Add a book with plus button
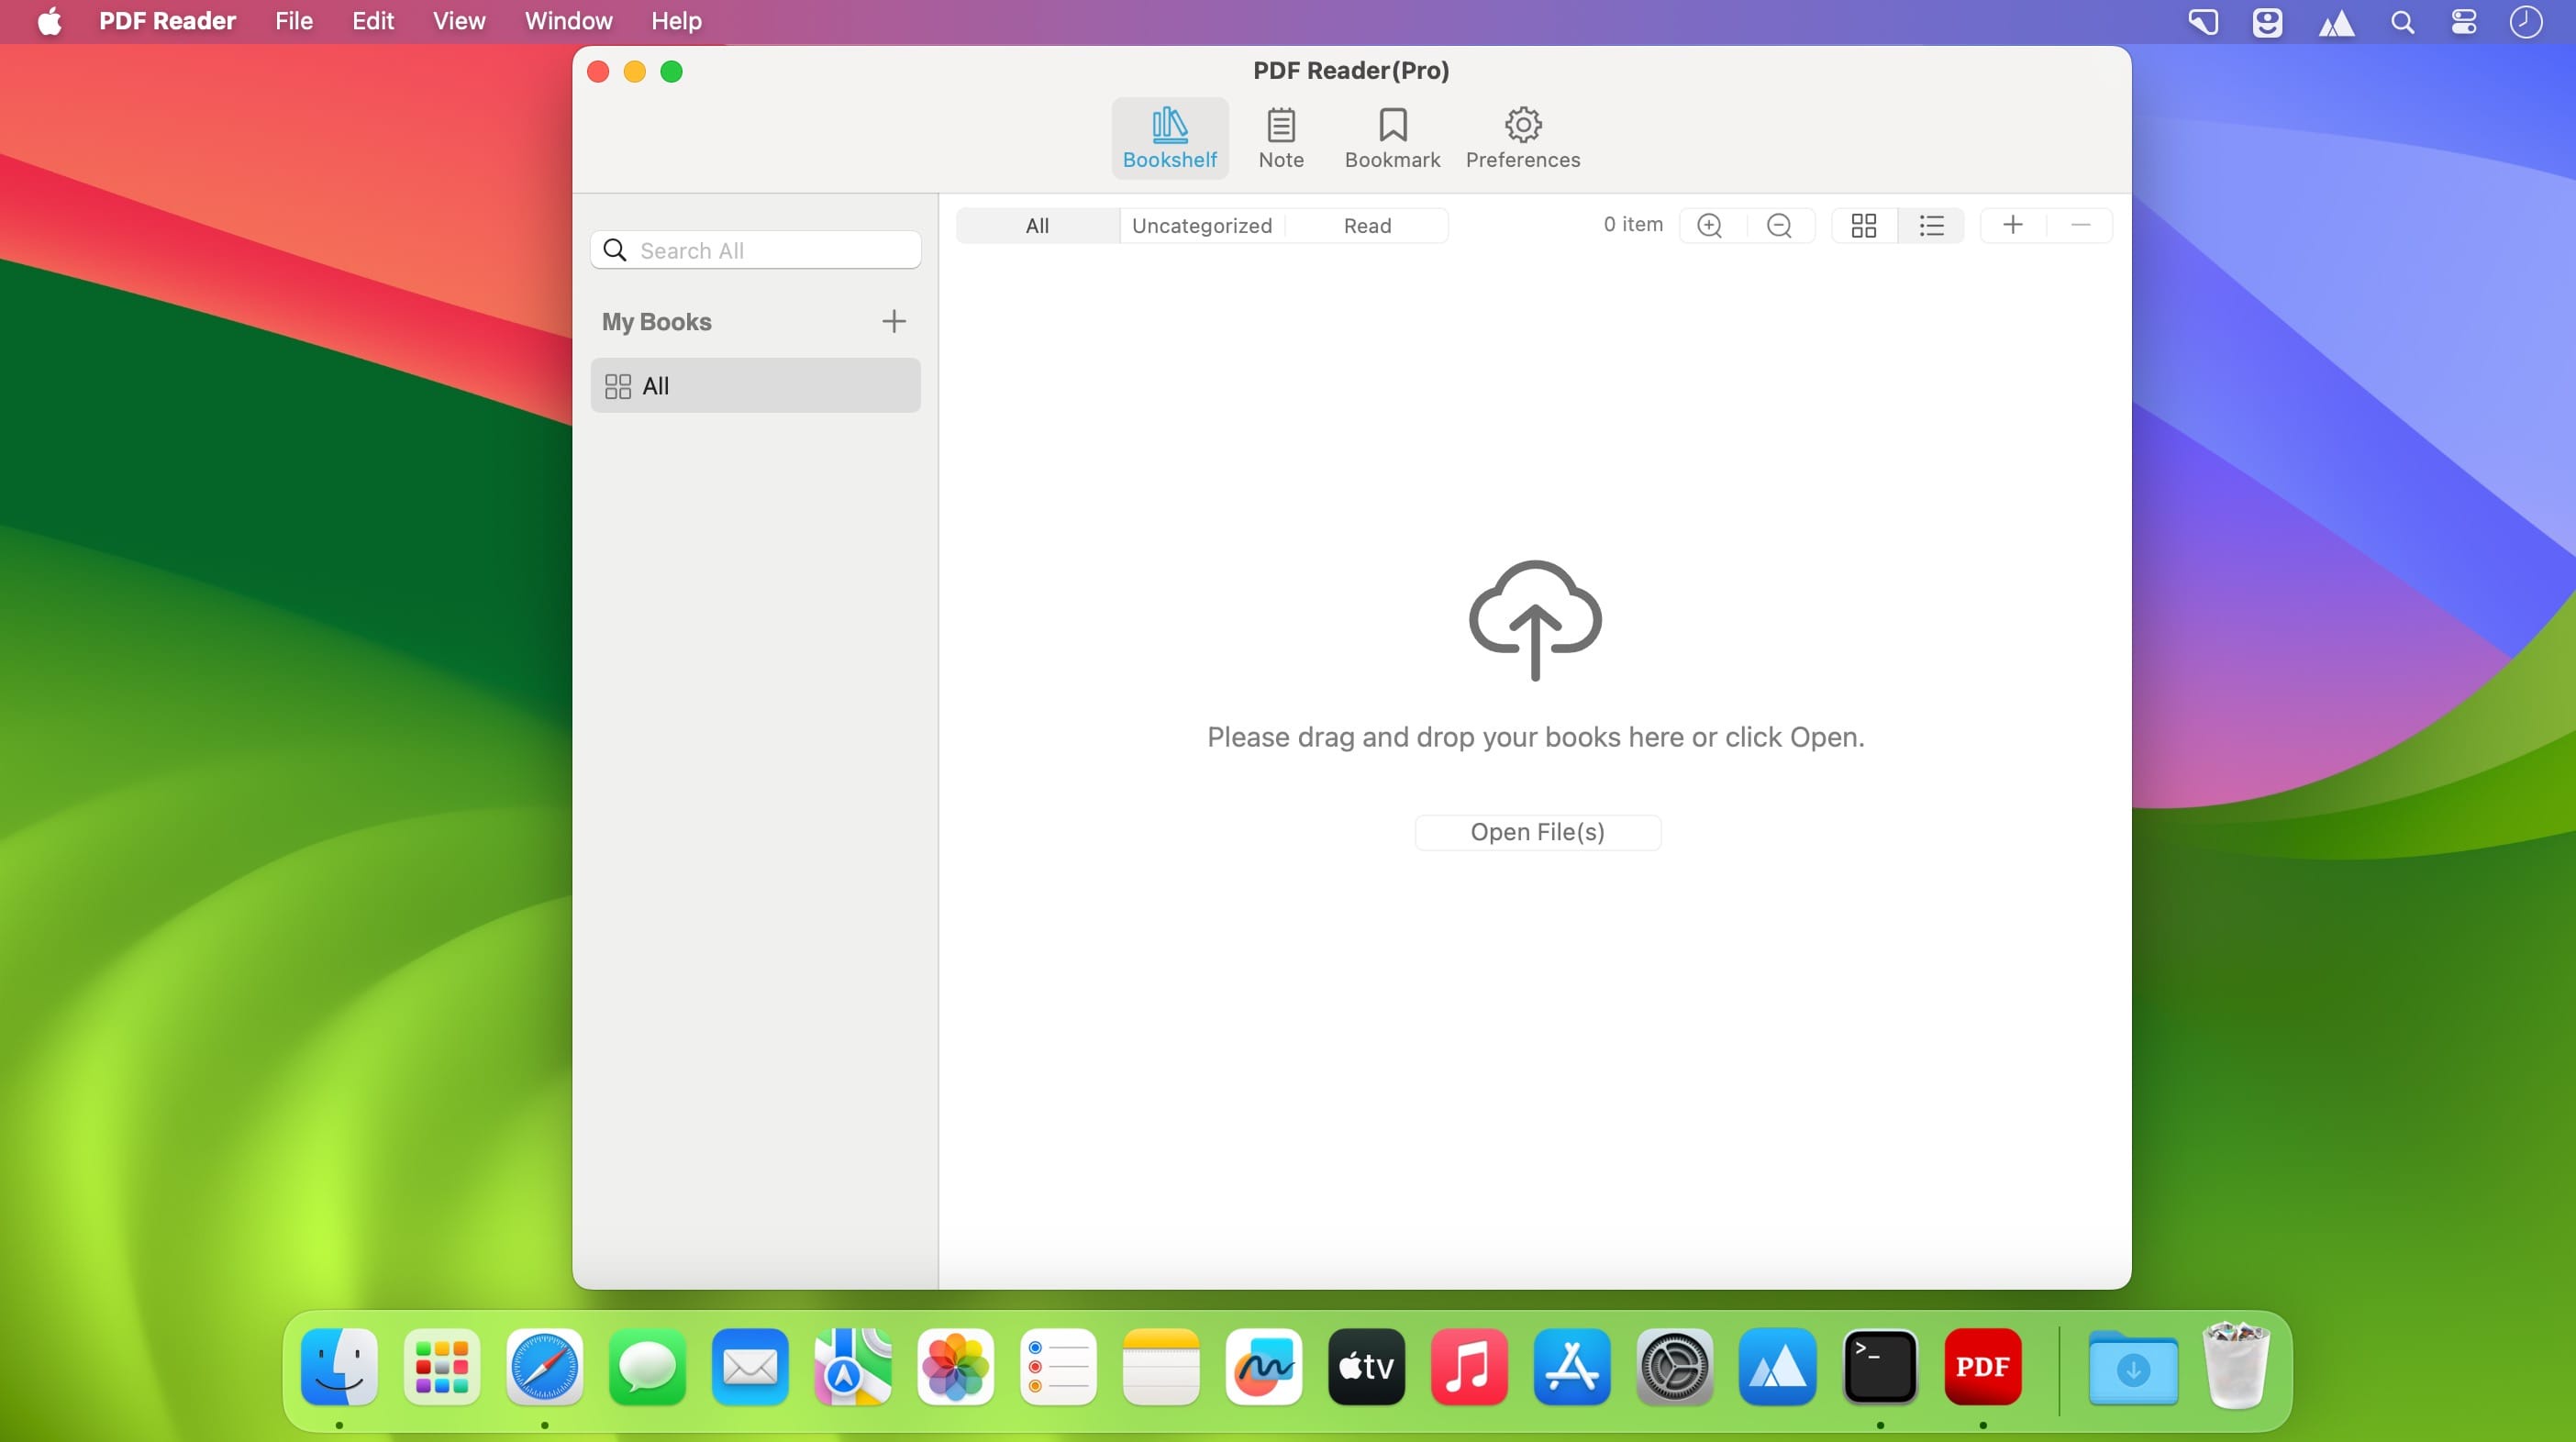Image resolution: width=2576 pixels, height=1442 pixels. pos(2013,225)
